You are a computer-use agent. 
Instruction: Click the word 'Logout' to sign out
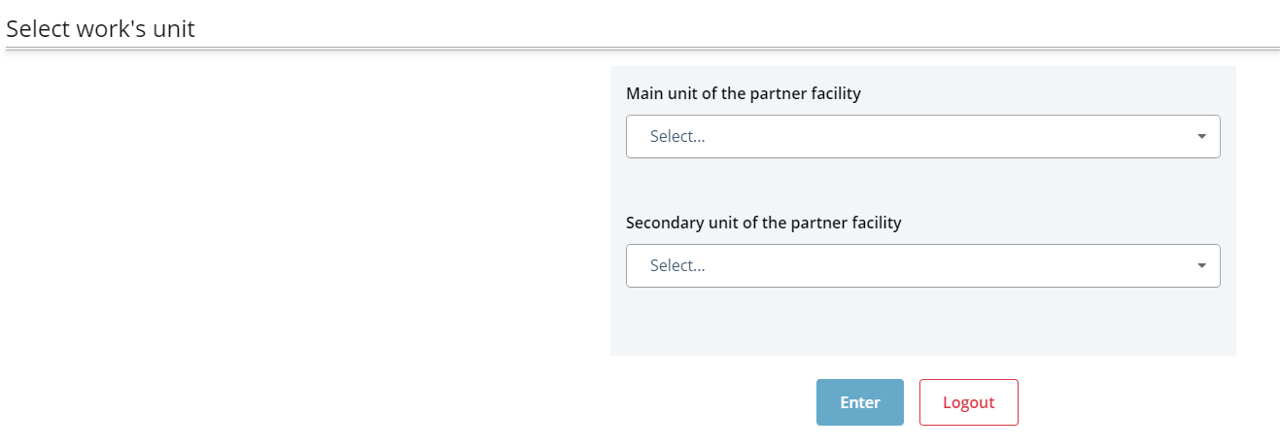click(x=969, y=403)
